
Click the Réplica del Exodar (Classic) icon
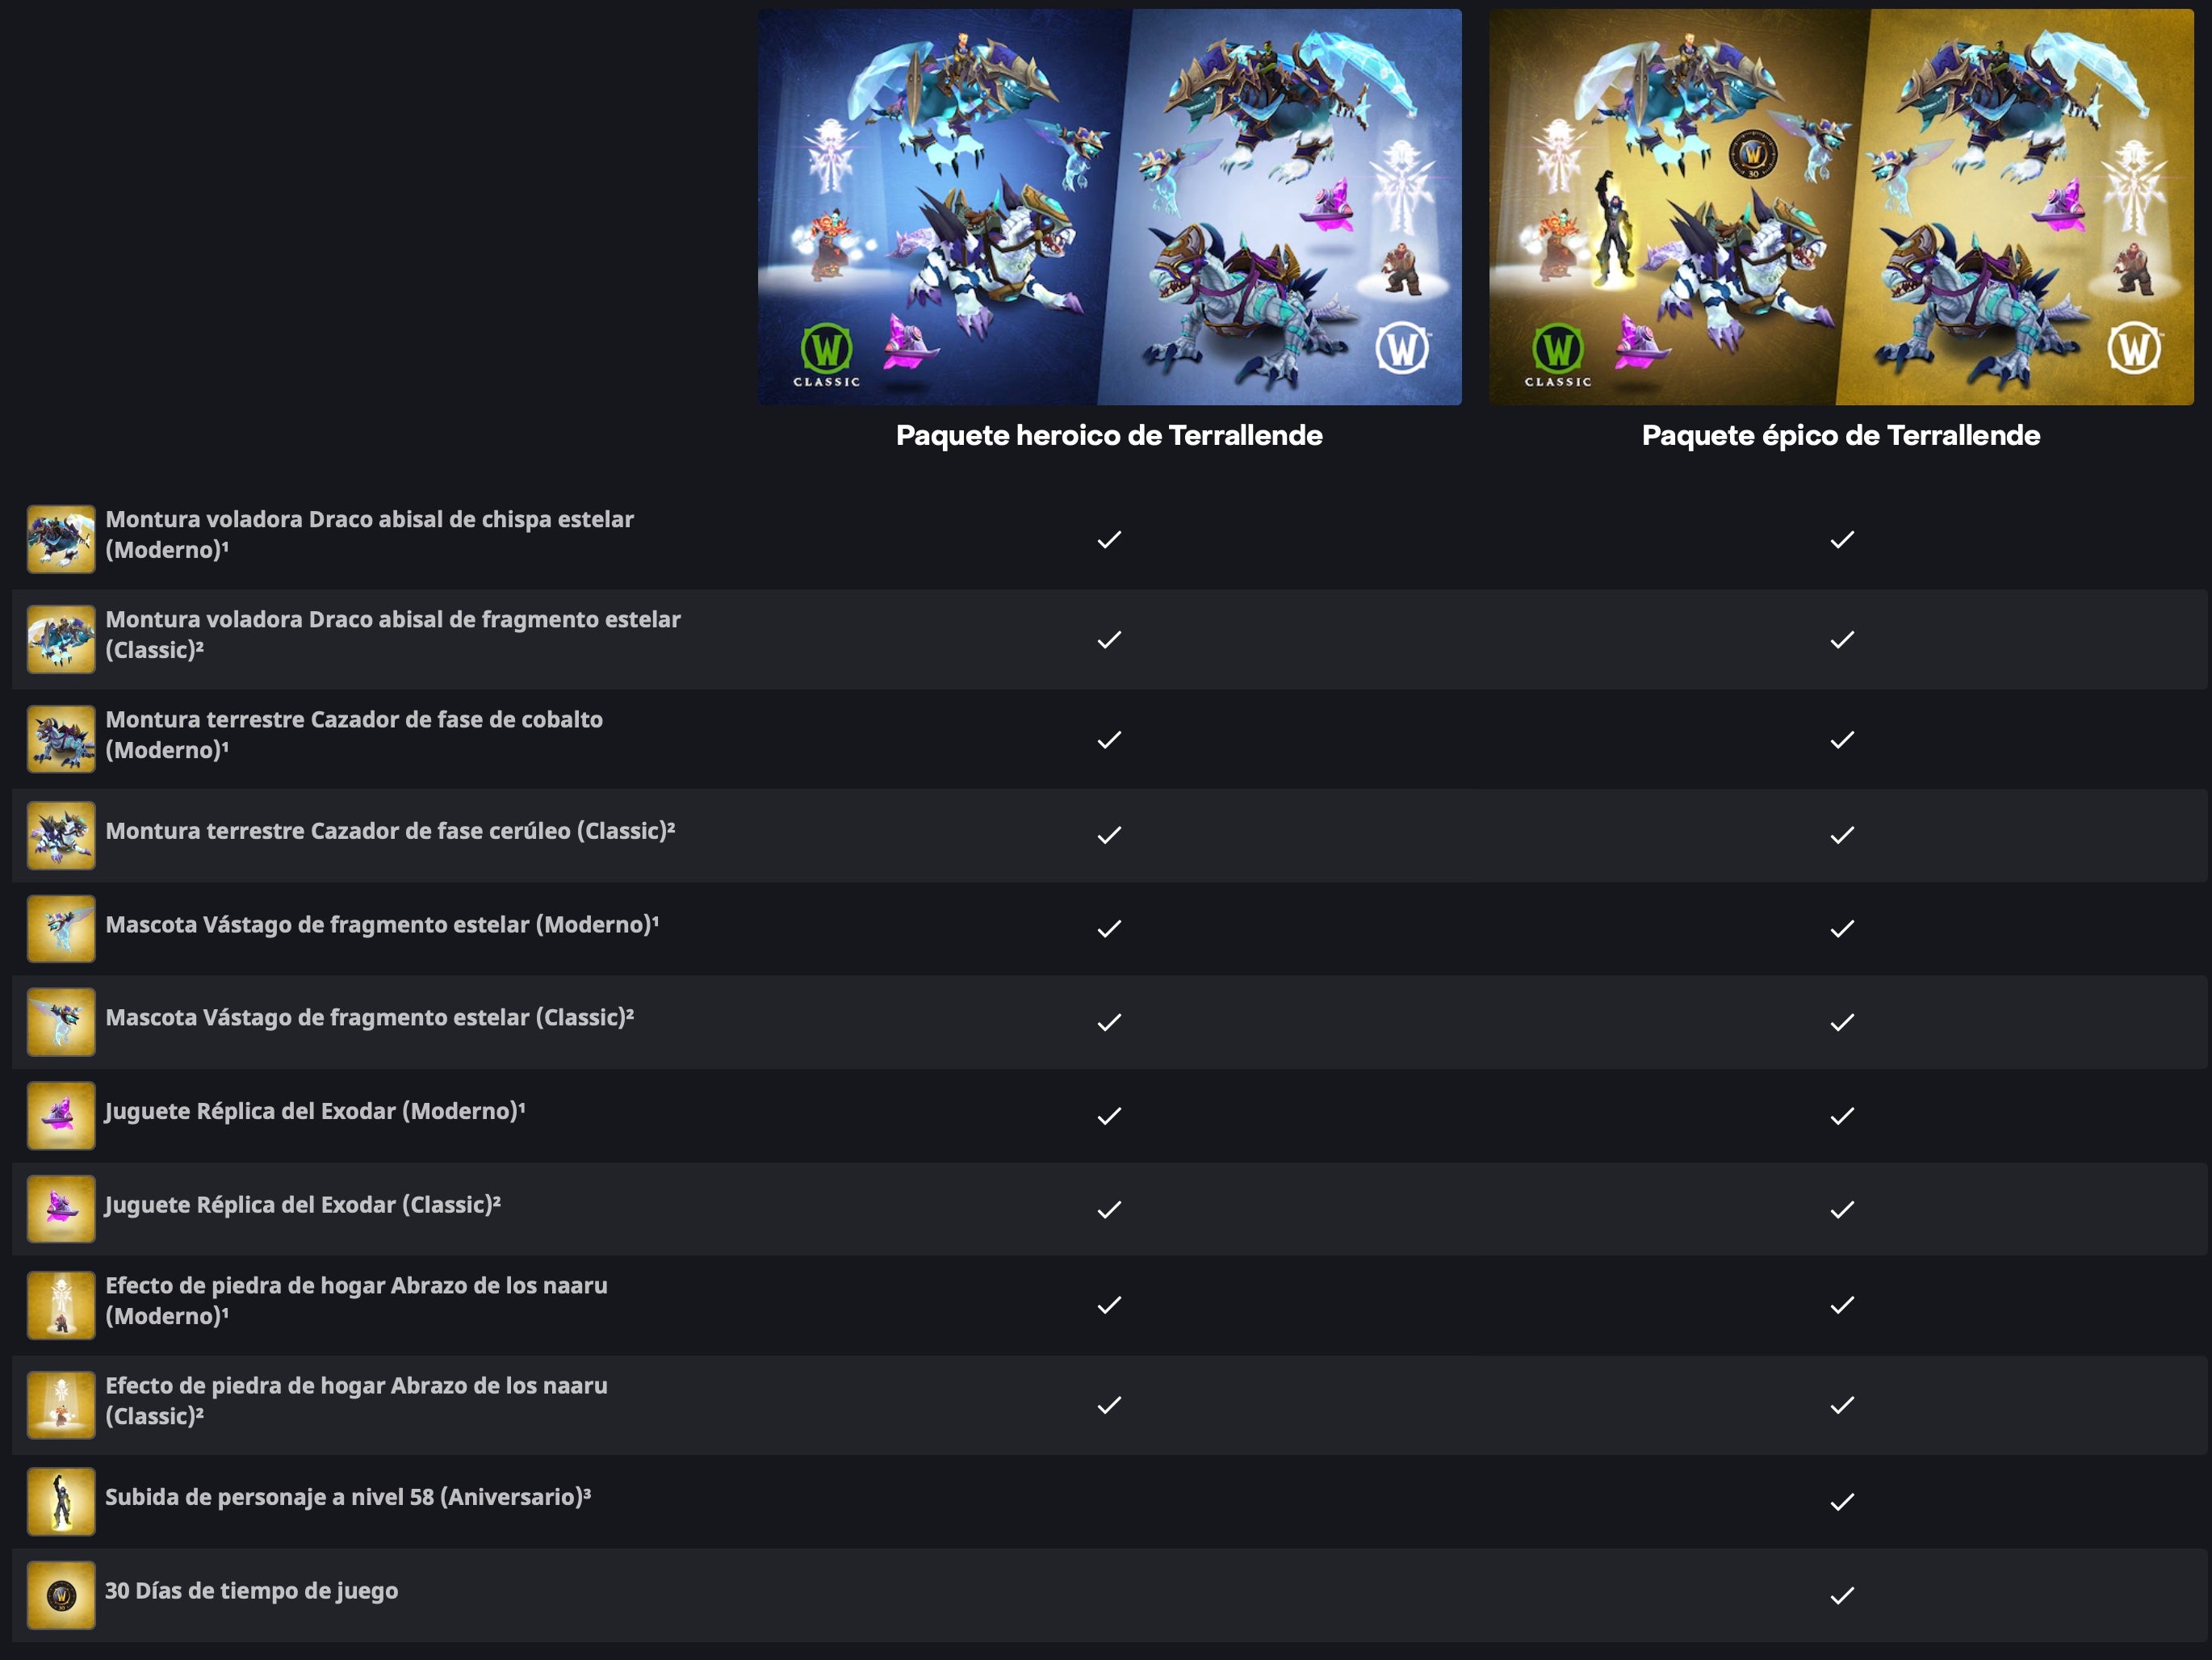(x=61, y=1209)
